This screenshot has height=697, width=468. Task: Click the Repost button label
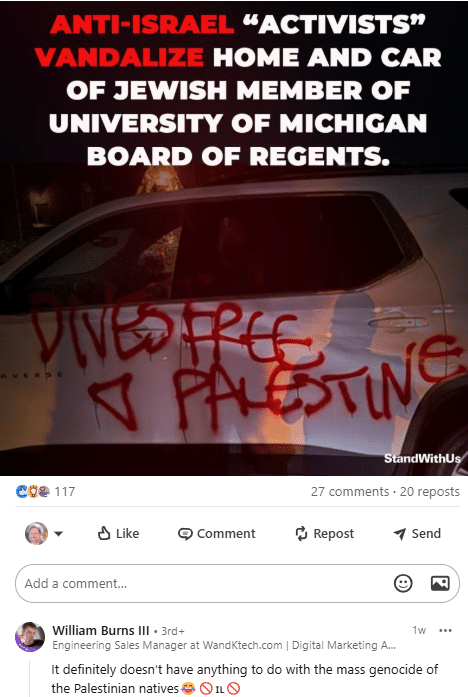tap(334, 533)
